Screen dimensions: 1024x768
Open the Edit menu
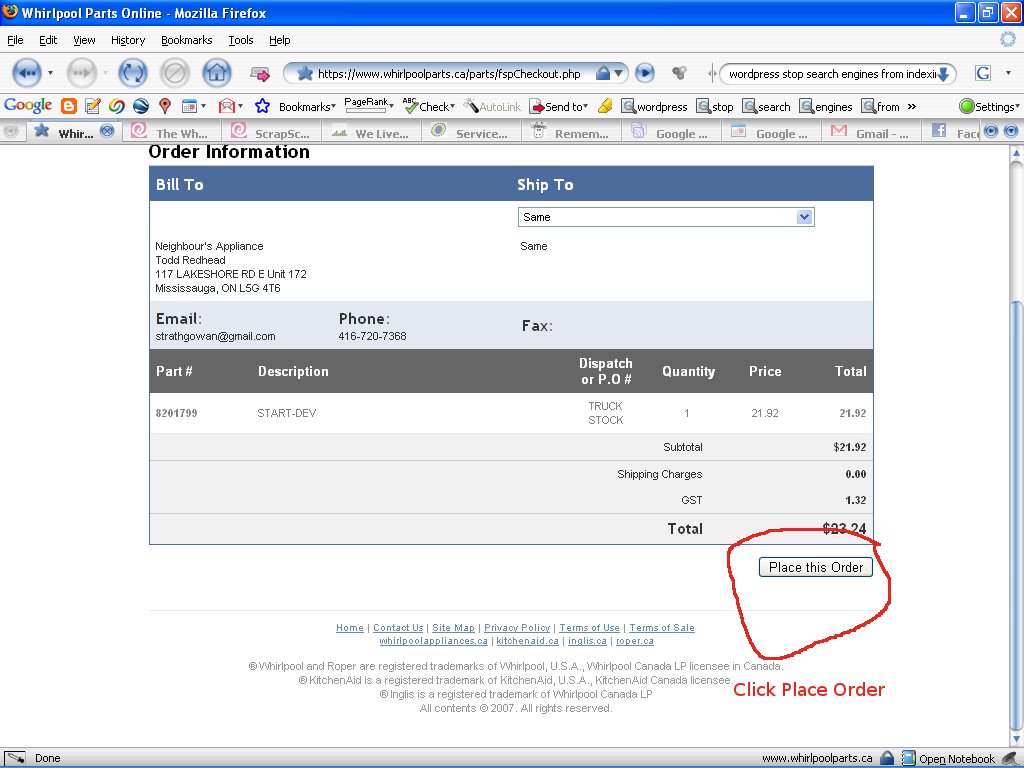pyautogui.click(x=48, y=40)
